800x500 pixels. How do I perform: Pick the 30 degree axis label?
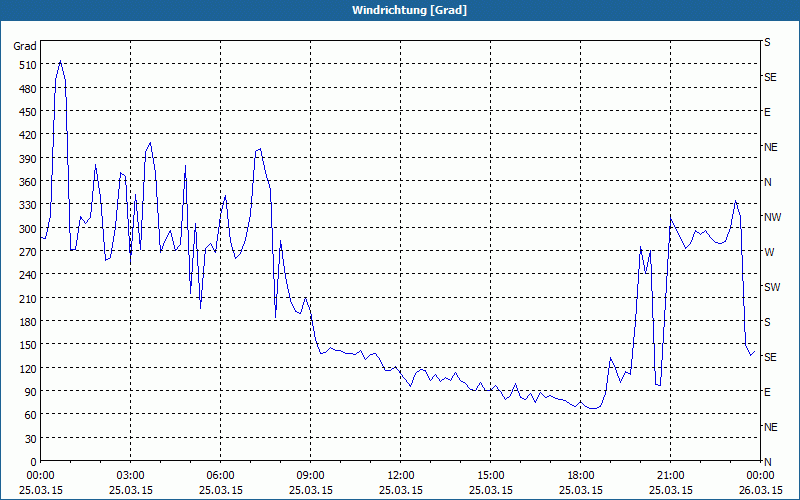[31, 438]
